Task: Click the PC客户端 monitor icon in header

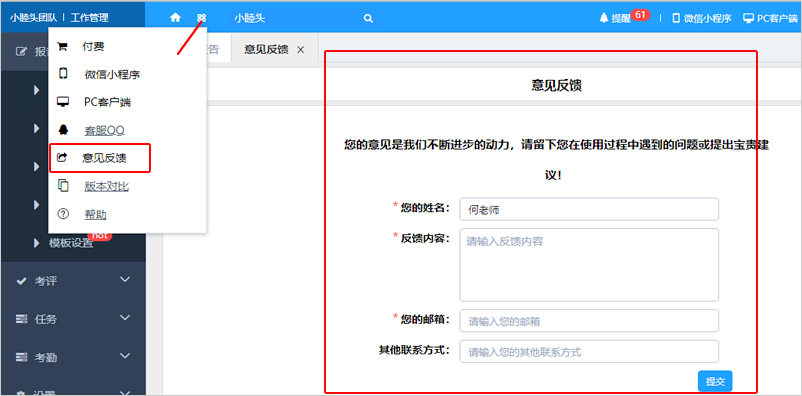Action: pyautogui.click(x=749, y=18)
